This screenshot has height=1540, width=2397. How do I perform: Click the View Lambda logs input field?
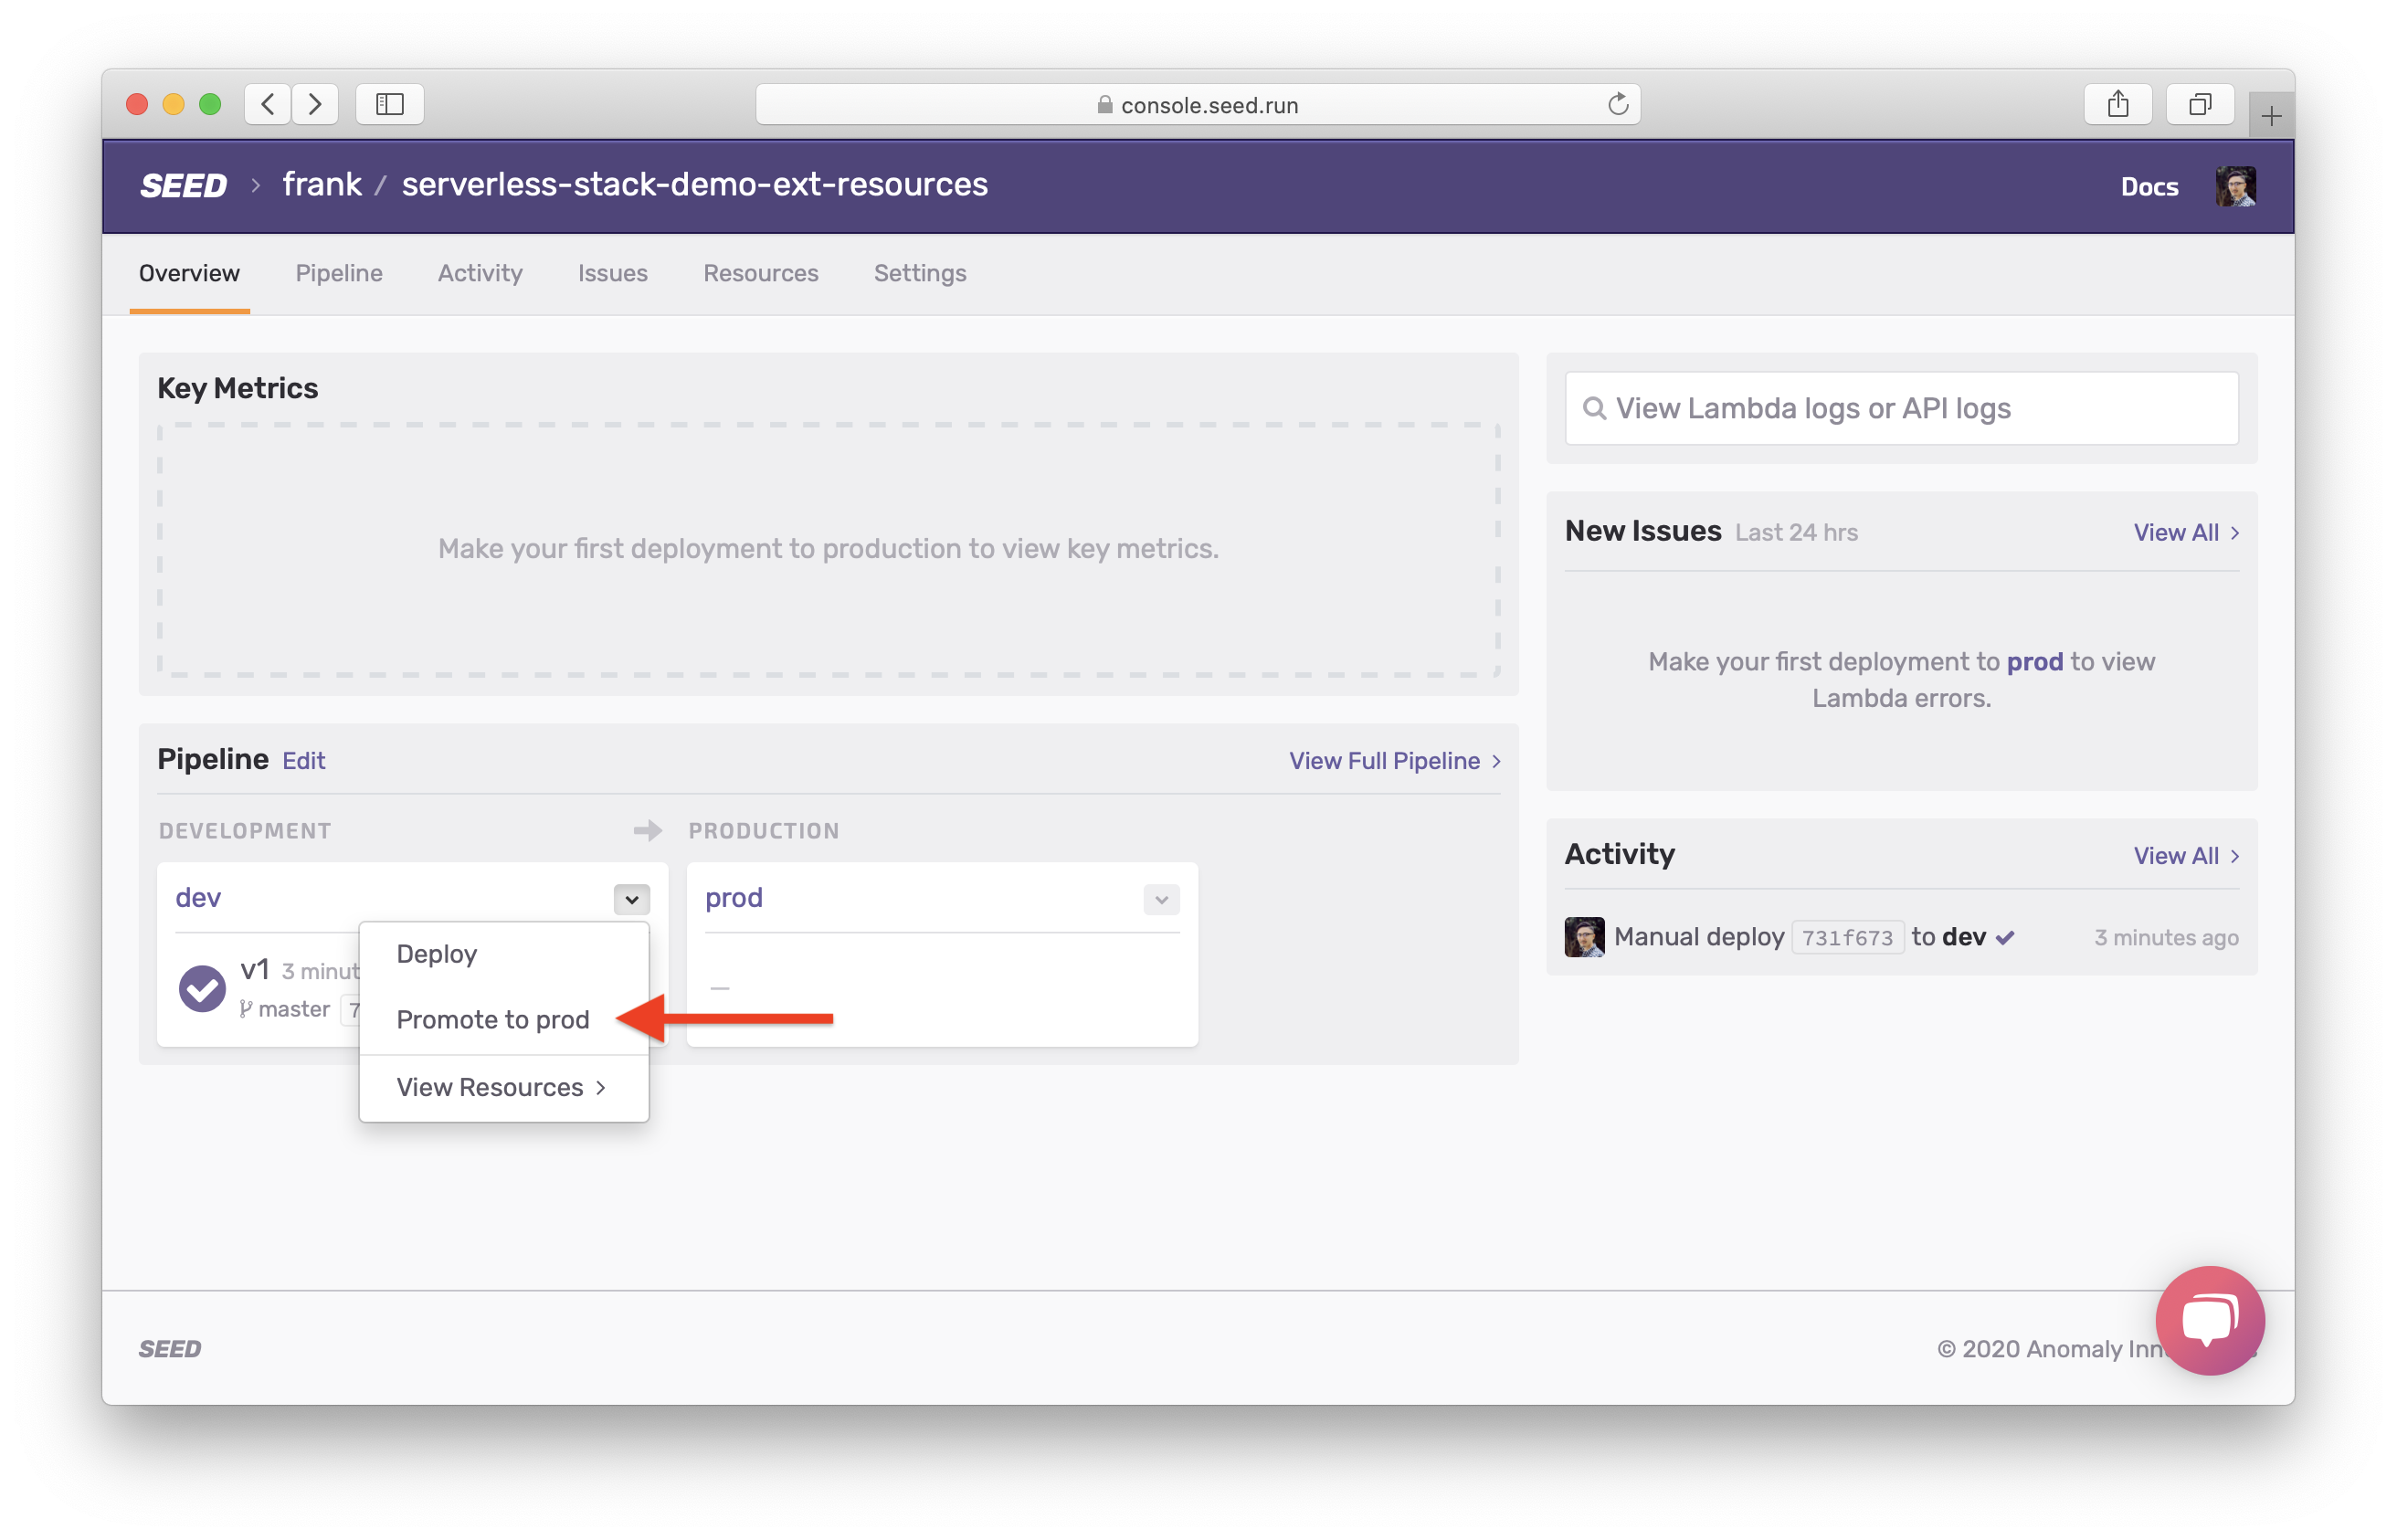coord(1901,408)
